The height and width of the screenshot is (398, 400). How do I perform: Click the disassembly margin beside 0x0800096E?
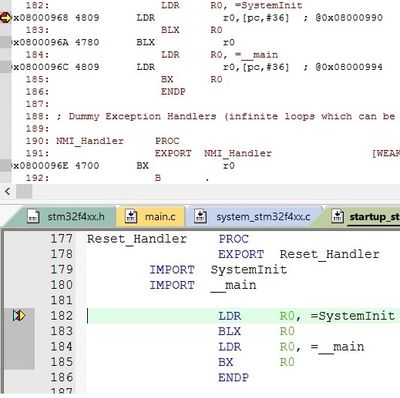pyautogui.click(x=5, y=166)
